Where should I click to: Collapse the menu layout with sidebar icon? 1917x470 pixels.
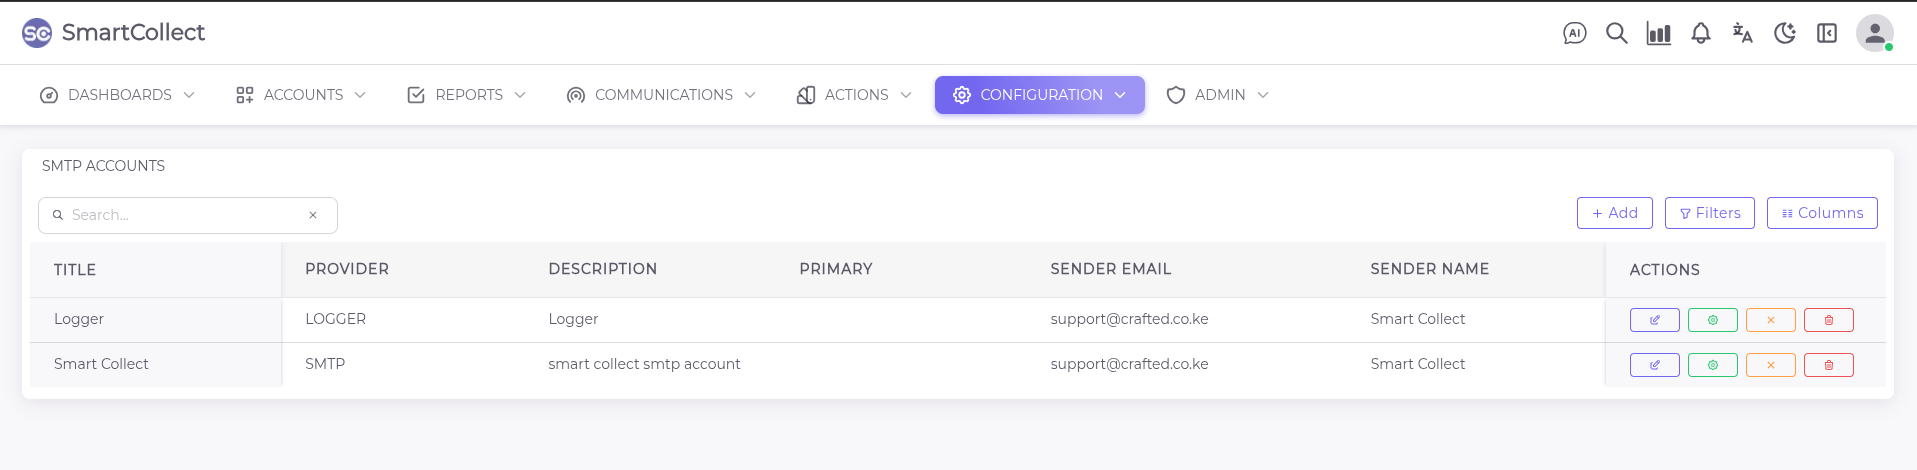(x=1826, y=34)
